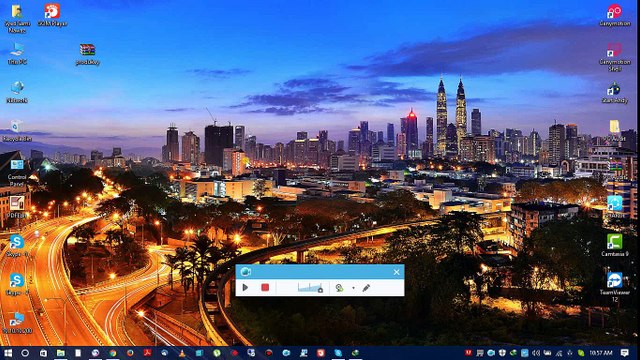The width and height of the screenshot is (640, 360).
Task: Open This PC desktop icon
Action: 17,54
